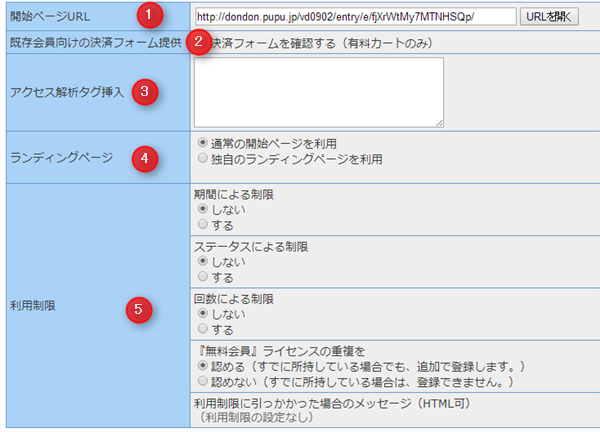Click red marker 4 next to ランディングページ
Screen dimensions: 600x432
(145, 158)
